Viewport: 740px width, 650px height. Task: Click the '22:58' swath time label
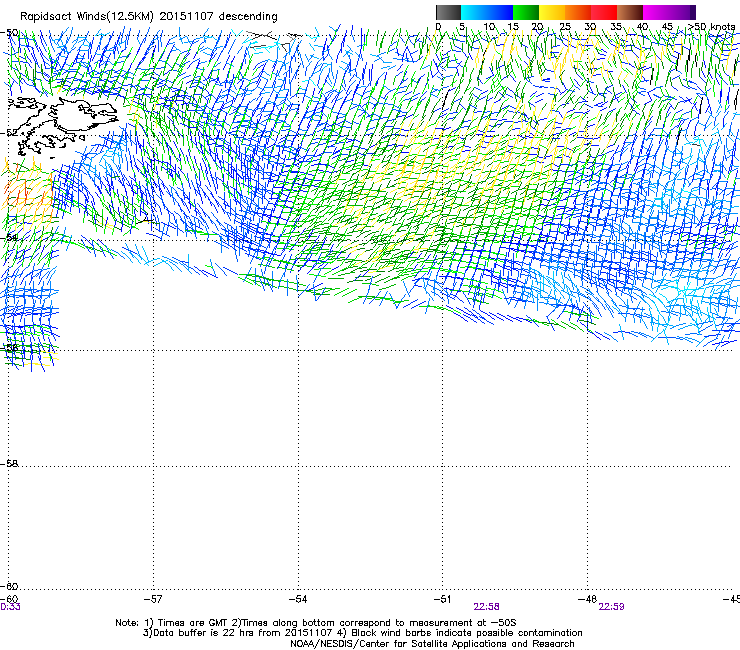pos(487,607)
